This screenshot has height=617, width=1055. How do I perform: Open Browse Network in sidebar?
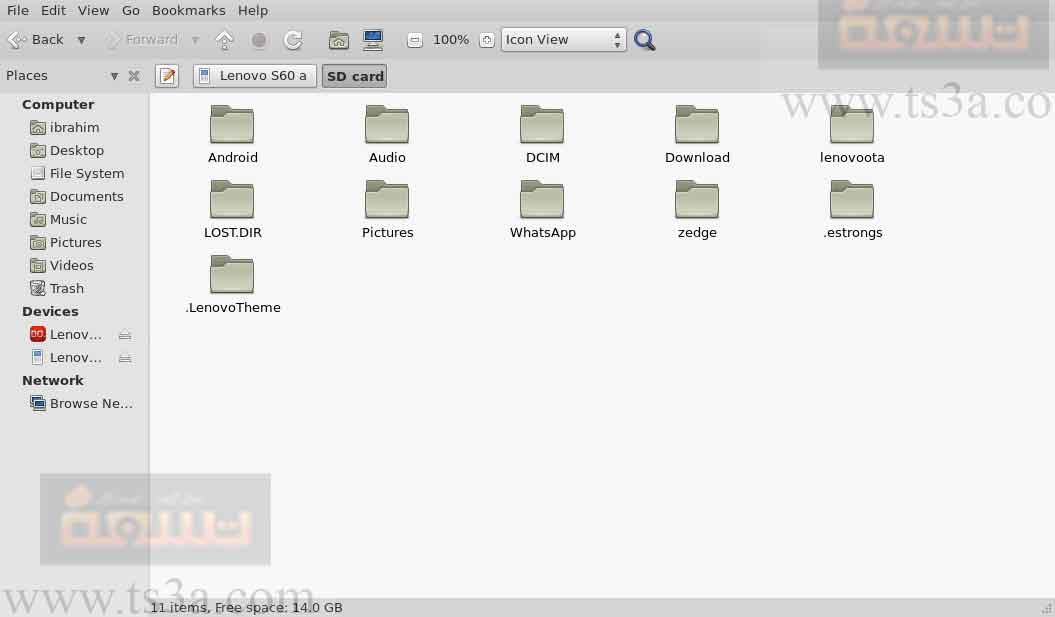[x=82, y=404]
